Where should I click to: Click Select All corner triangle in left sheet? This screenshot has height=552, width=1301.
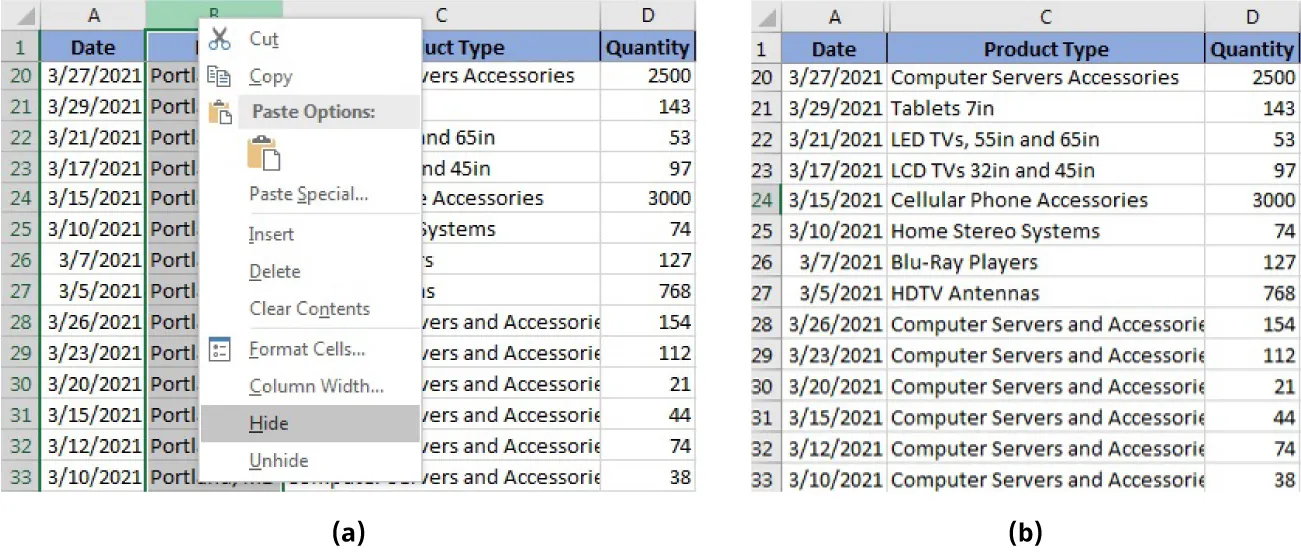click(x=22, y=16)
